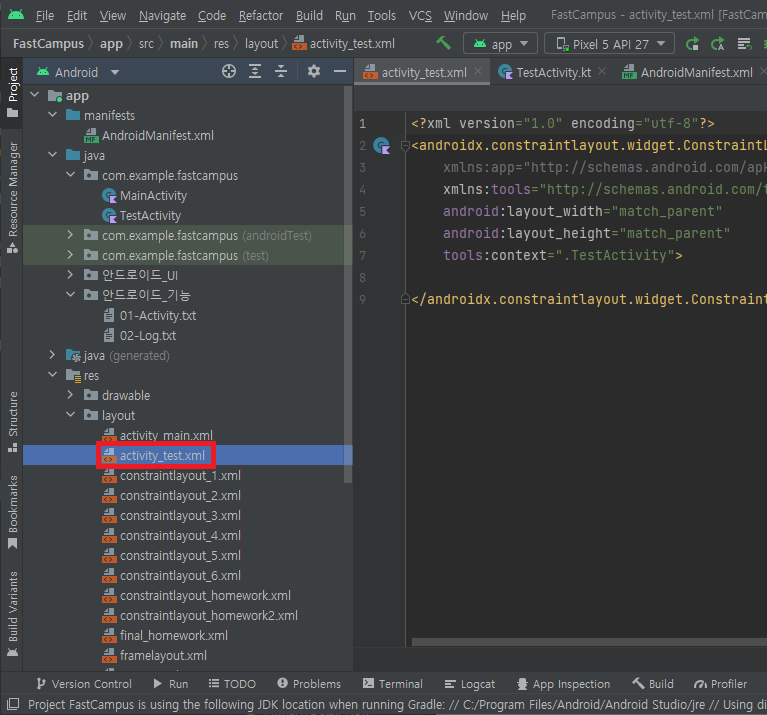This screenshot has width=767, height=715.
Task: Open the Profiler tool window
Action: [721, 684]
